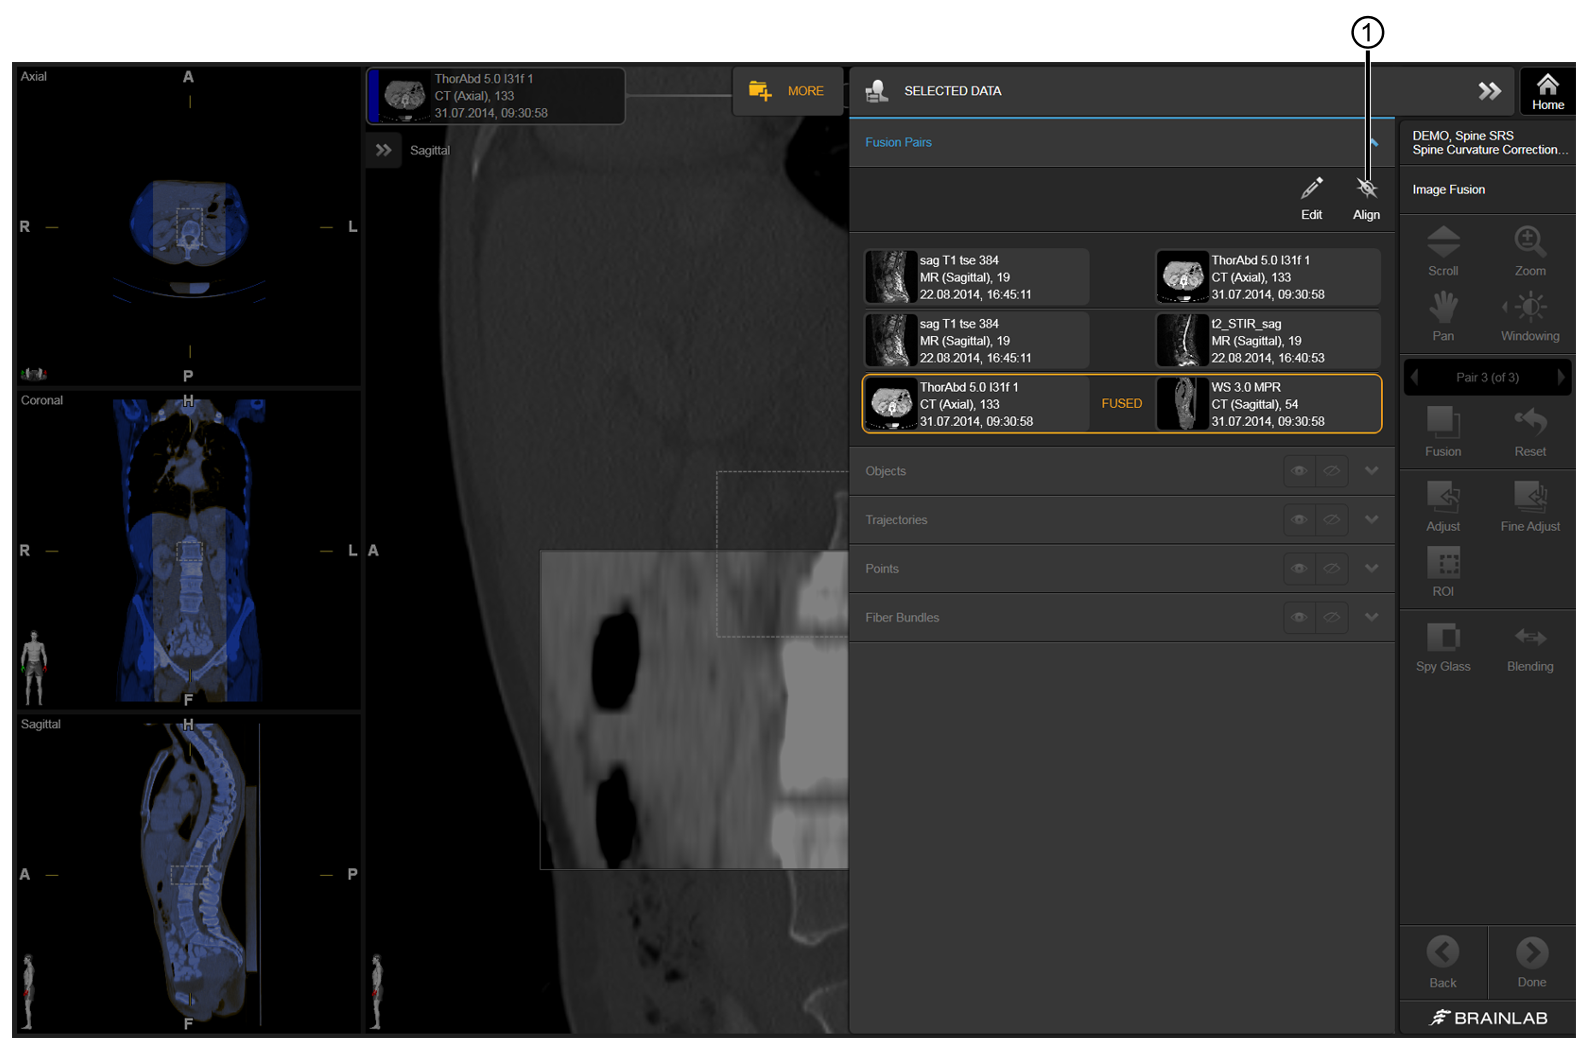Click the Pair 3 (of 3) label
Screen dimensions: 1588x1038
[x=1487, y=377]
